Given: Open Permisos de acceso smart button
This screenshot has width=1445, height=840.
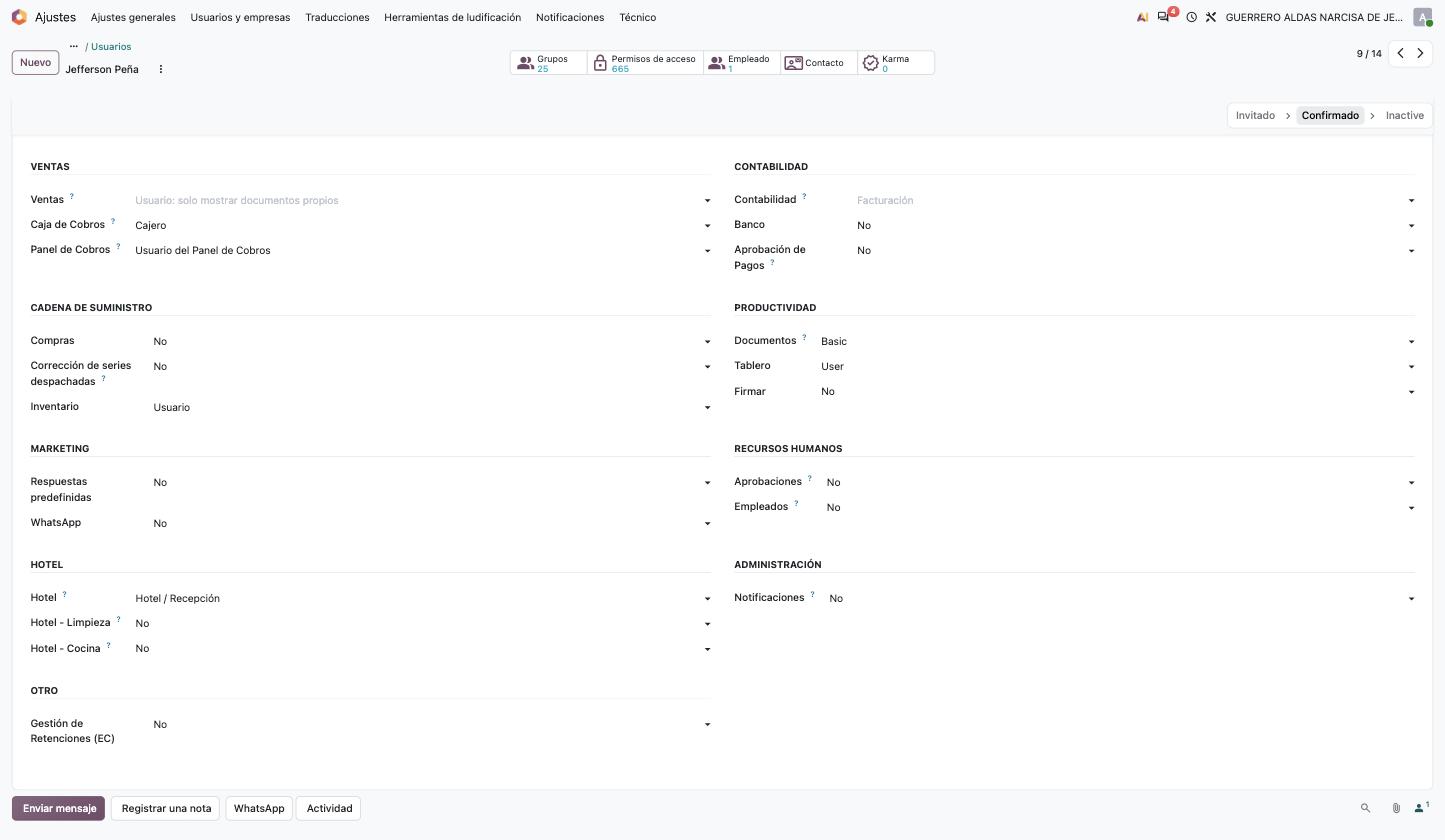Looking at the screenshot, I should click(x=645, y=63).
